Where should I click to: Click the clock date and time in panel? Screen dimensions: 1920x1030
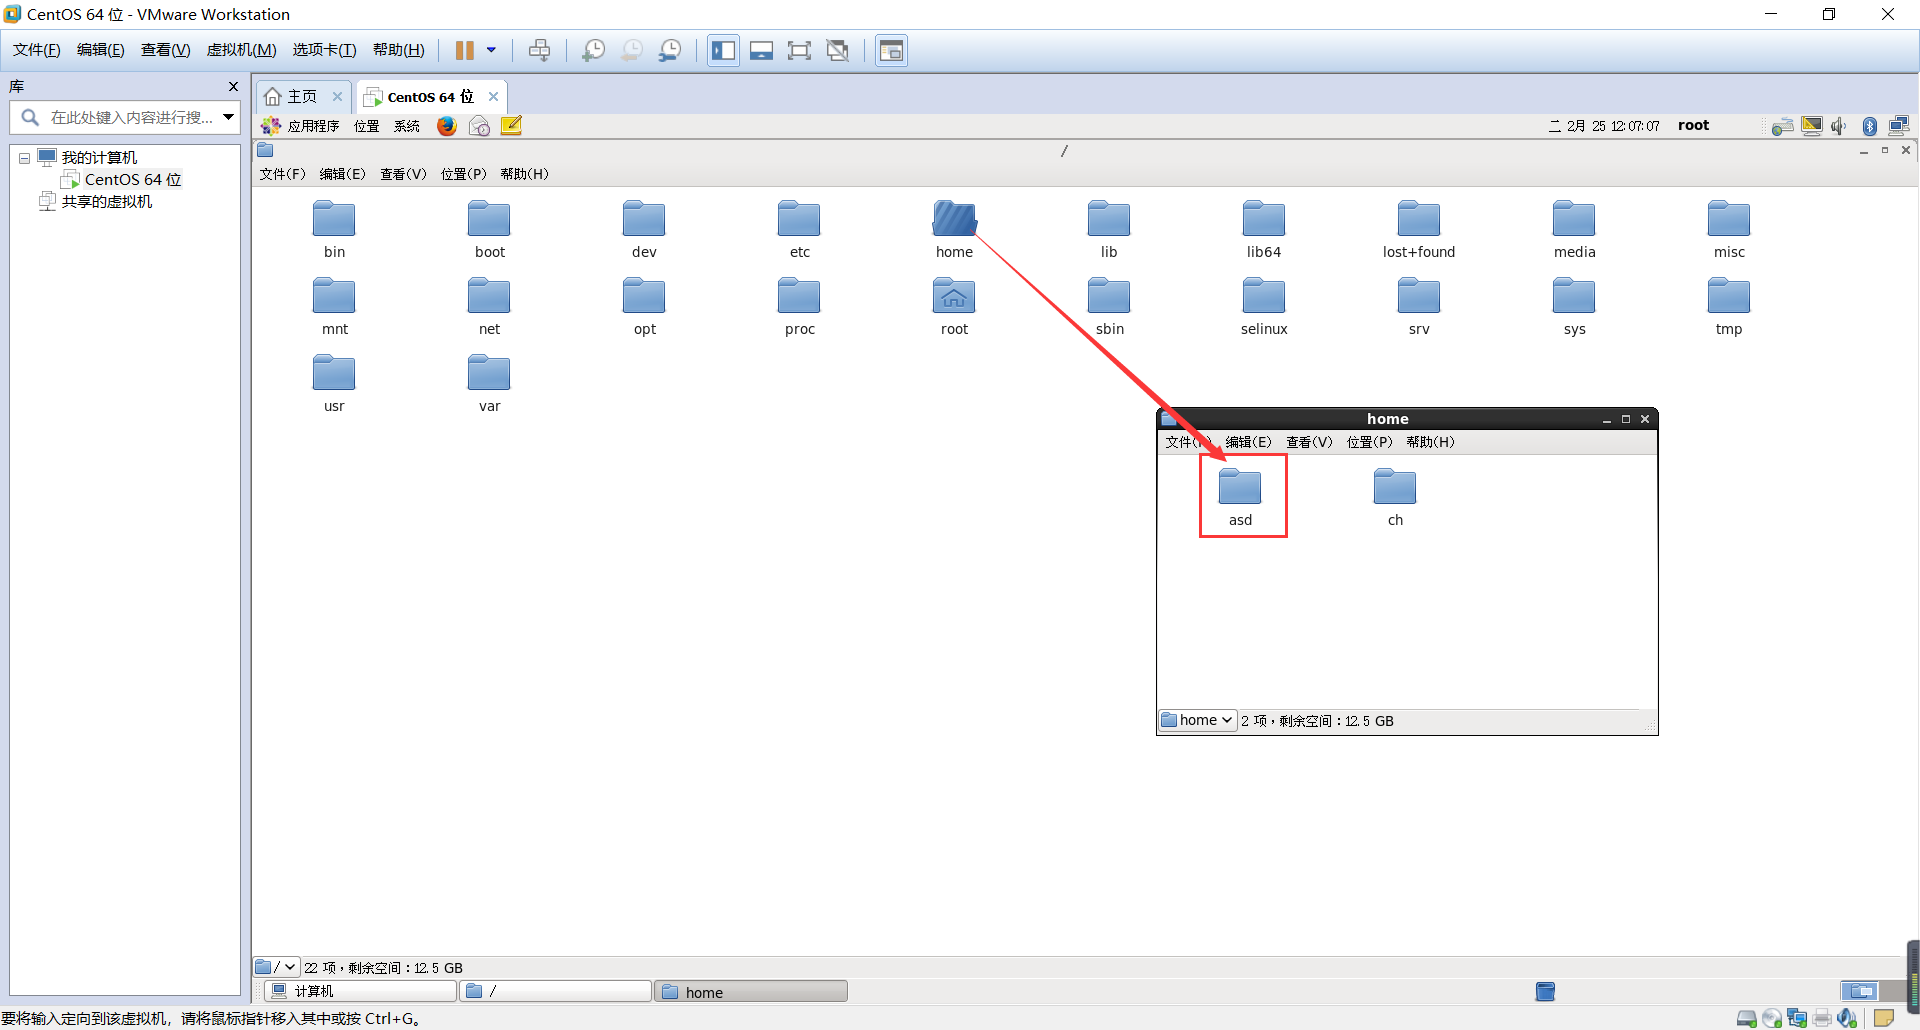(1605, 126)
